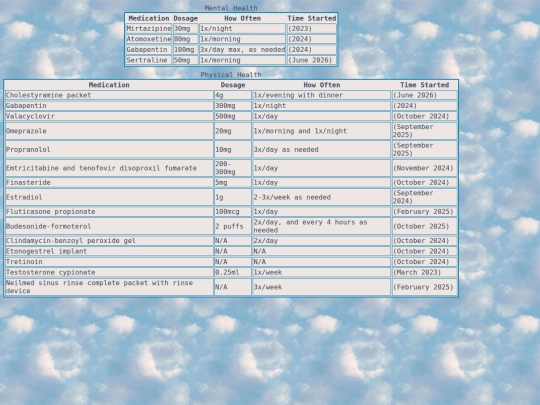540x405 pixels.
Task: Click '20mg' dosage for Omeprazole
Action: (233, 131)
